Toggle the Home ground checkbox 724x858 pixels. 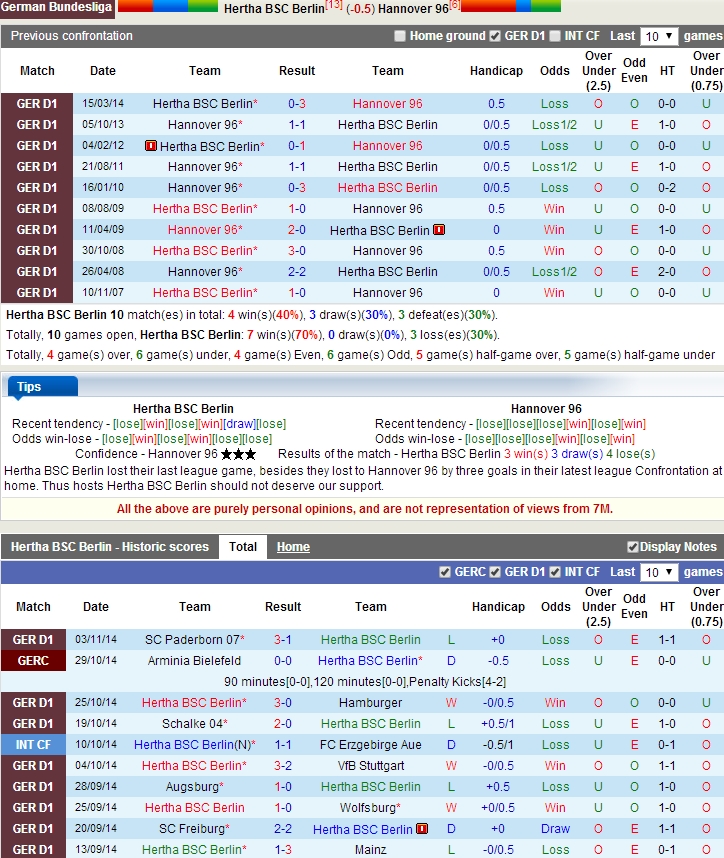(x=400, y=36)
